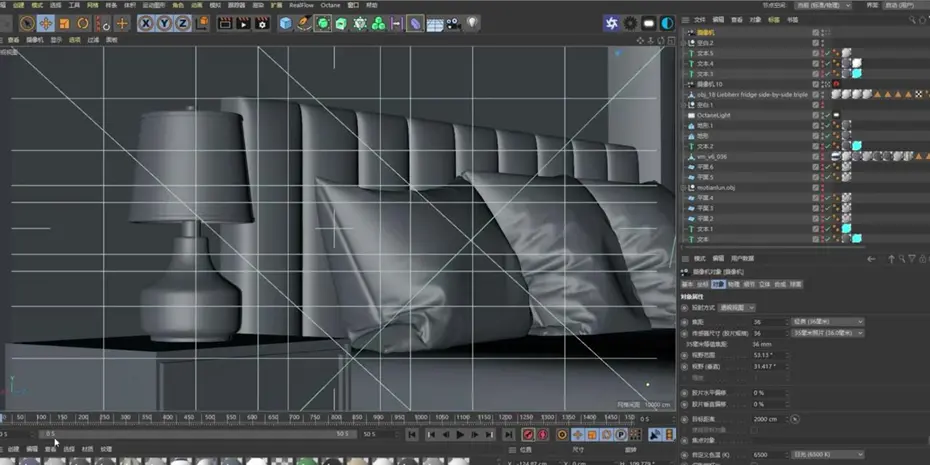The height and width of the screenshot is (465, 930).
Task: Click the white balance value field 6500
Action: pyautogui.click(x=769, y=454)
